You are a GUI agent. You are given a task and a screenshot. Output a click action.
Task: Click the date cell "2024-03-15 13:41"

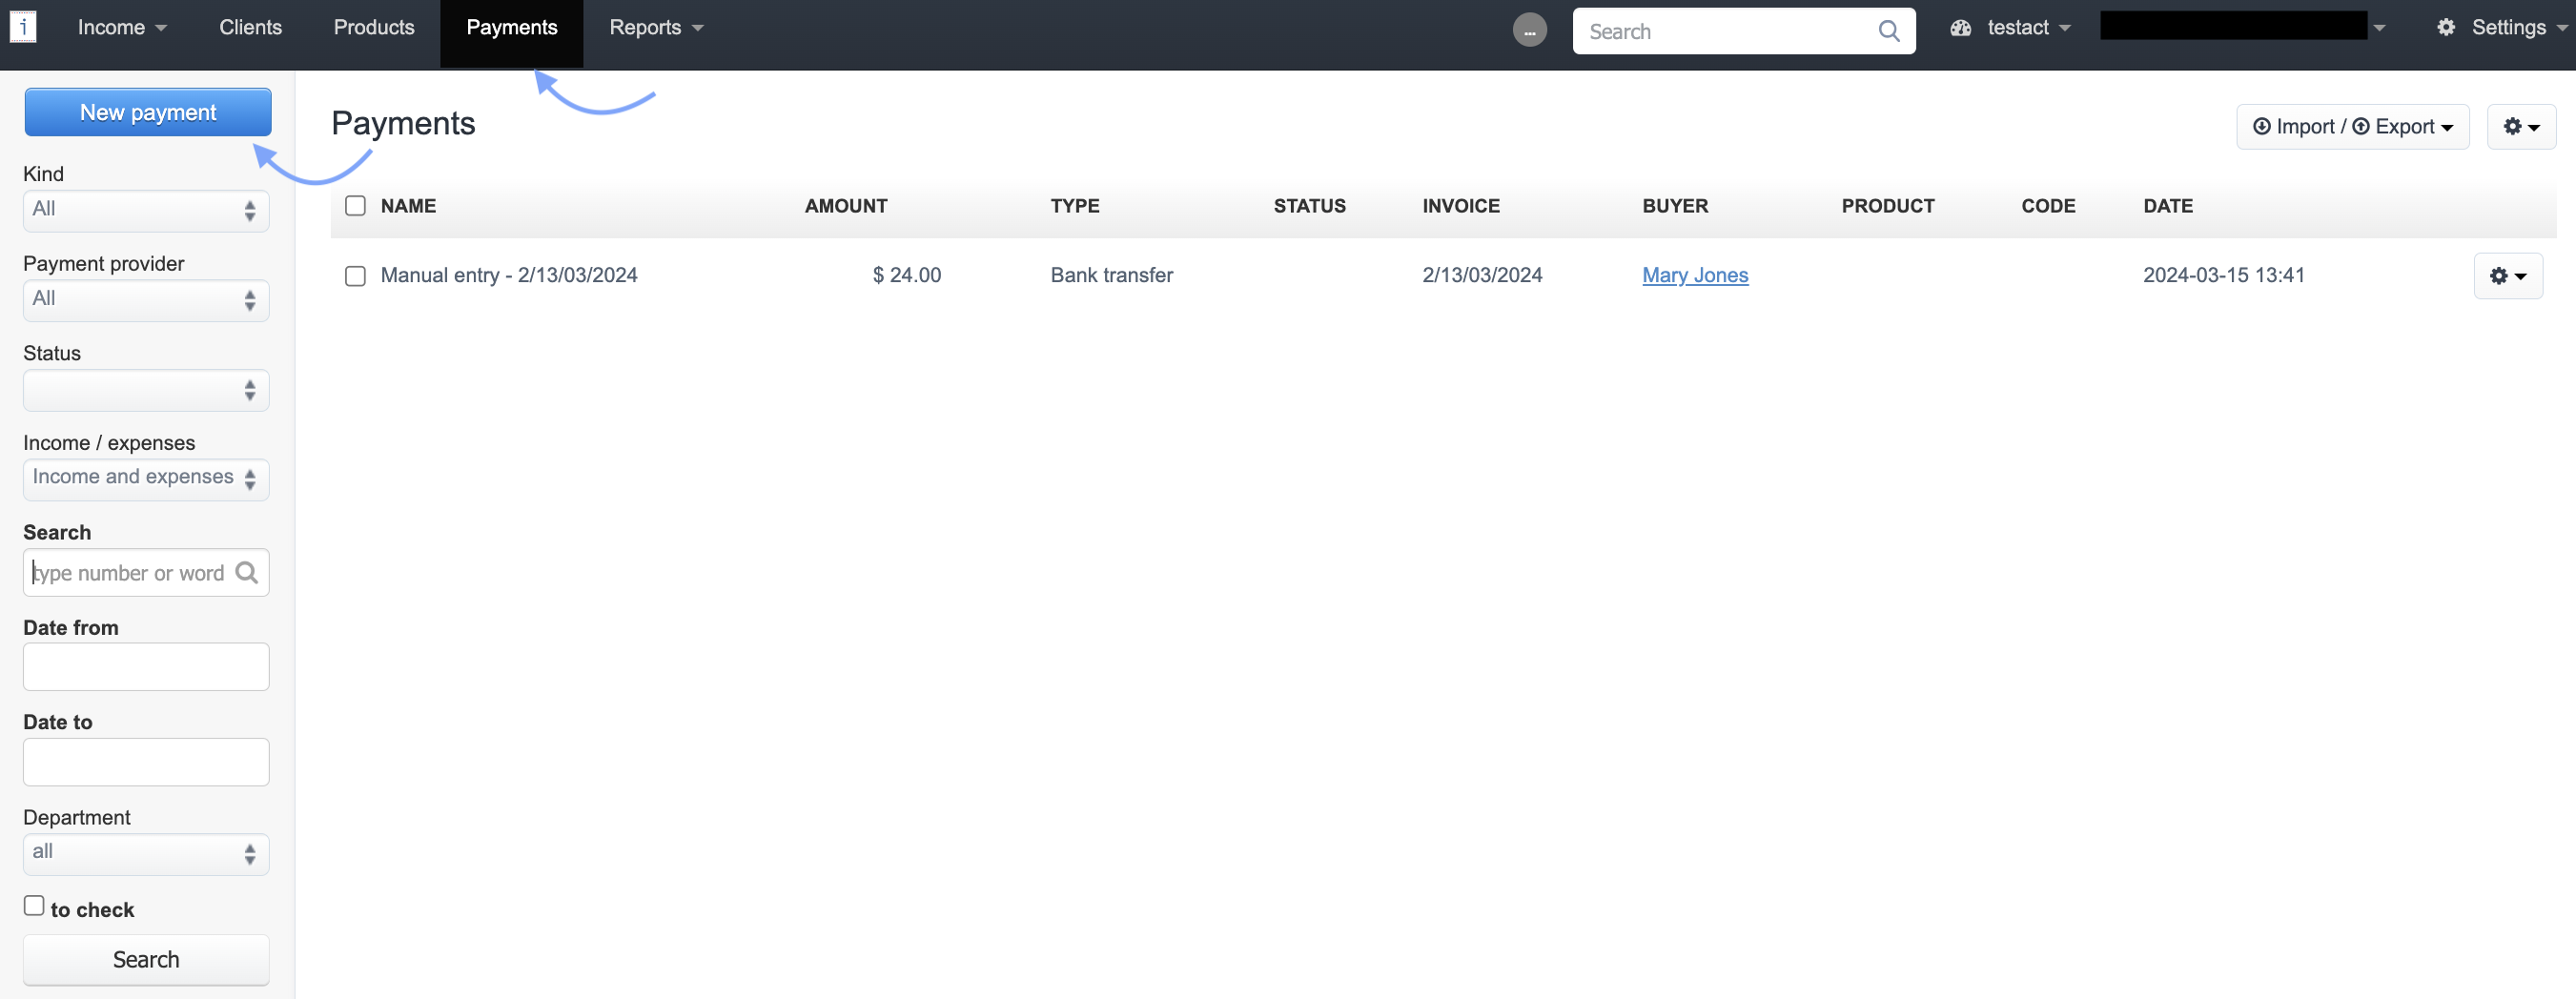click(x=2224, y=276)
